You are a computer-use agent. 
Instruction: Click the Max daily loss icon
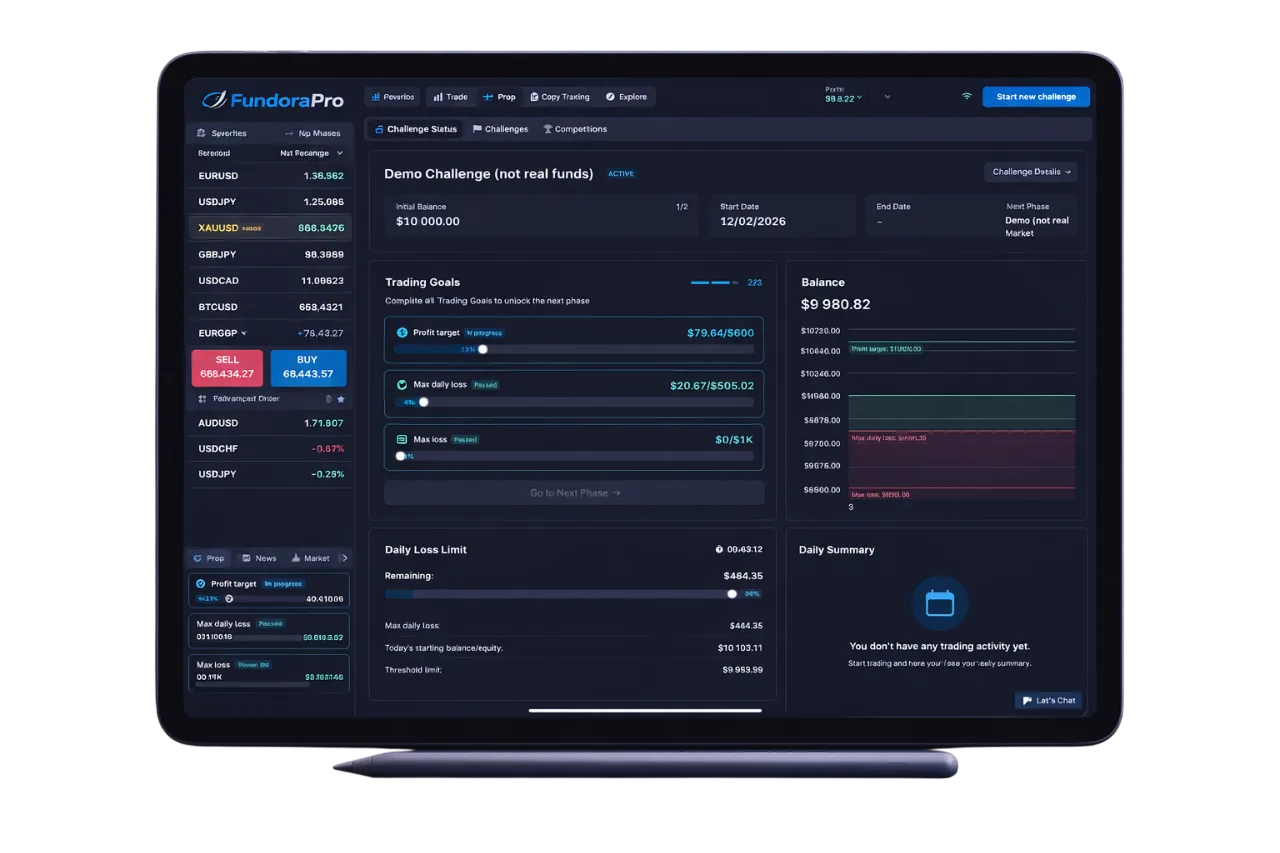point(402,384)
